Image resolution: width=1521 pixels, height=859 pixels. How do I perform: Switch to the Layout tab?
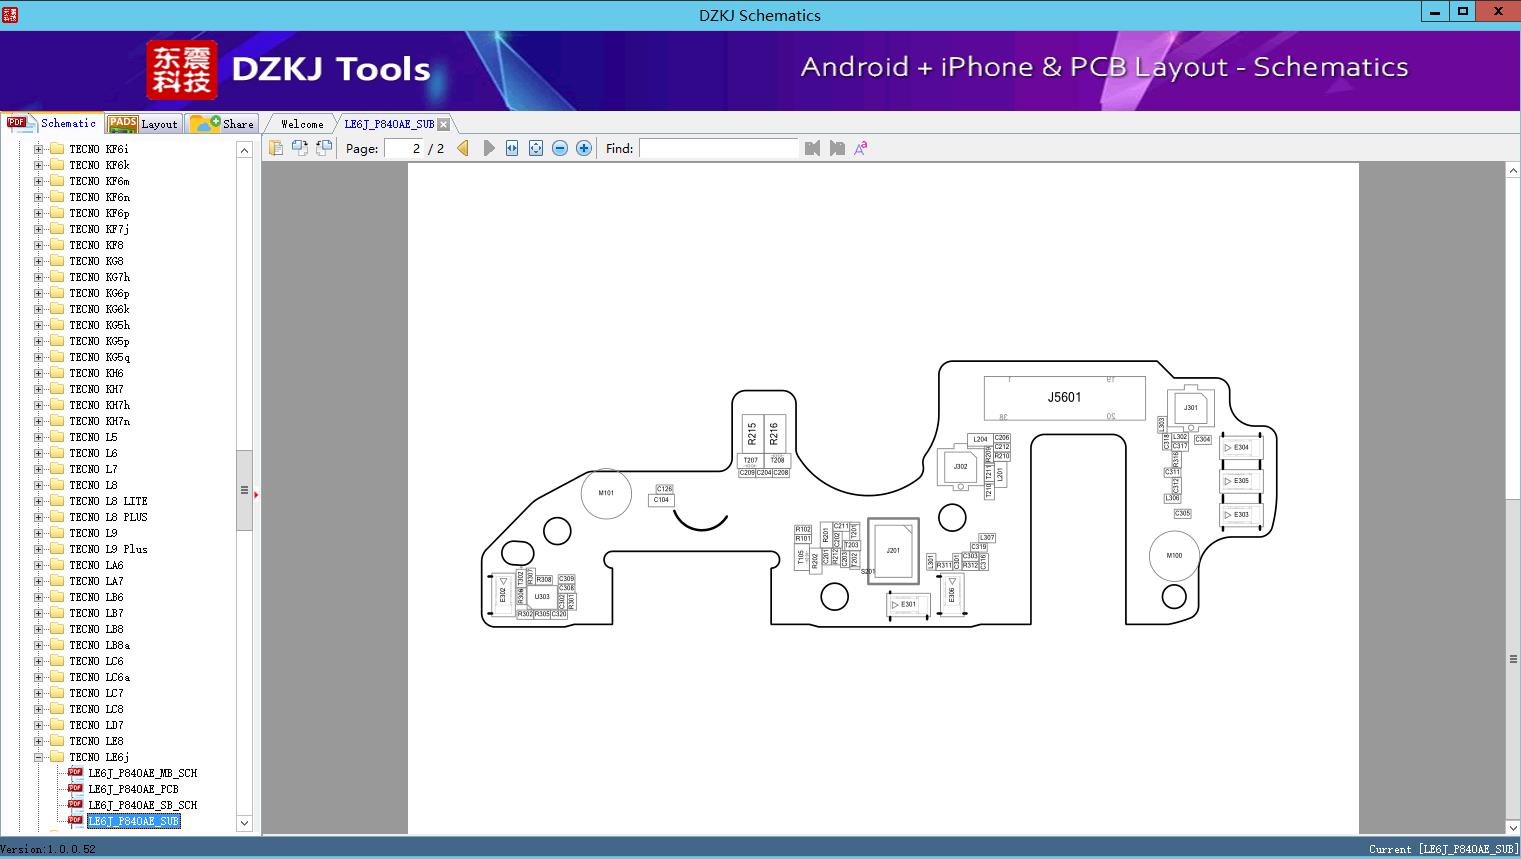(143, 124)
